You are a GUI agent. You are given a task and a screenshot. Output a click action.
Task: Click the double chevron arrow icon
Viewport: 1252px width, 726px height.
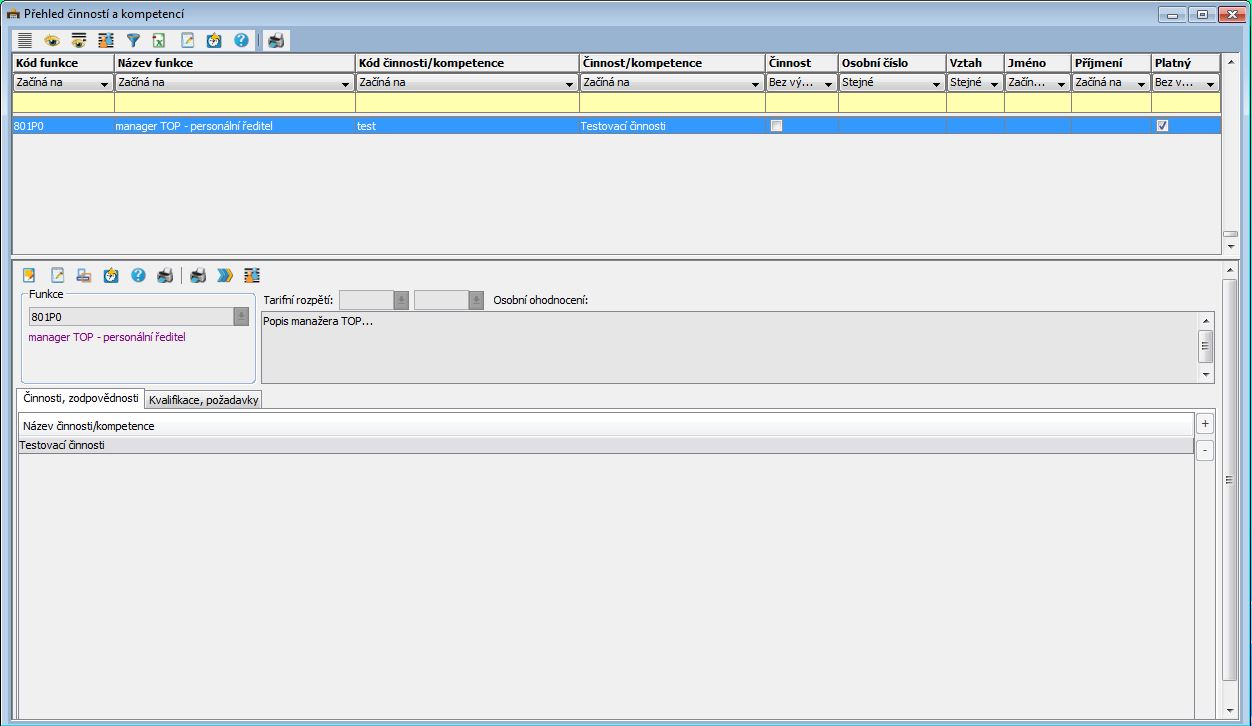click(x=225, y=275)
